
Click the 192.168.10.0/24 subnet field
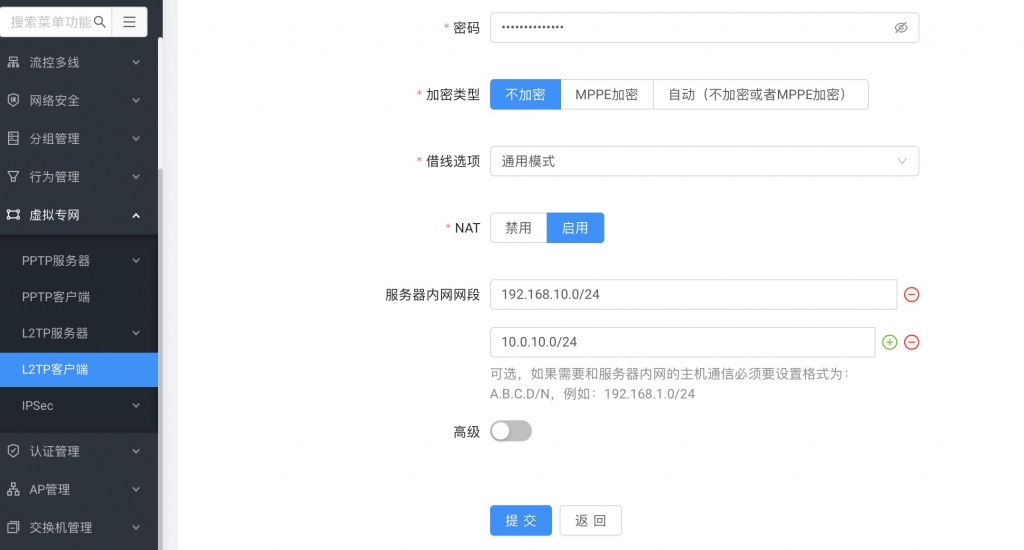pos(693,295)
